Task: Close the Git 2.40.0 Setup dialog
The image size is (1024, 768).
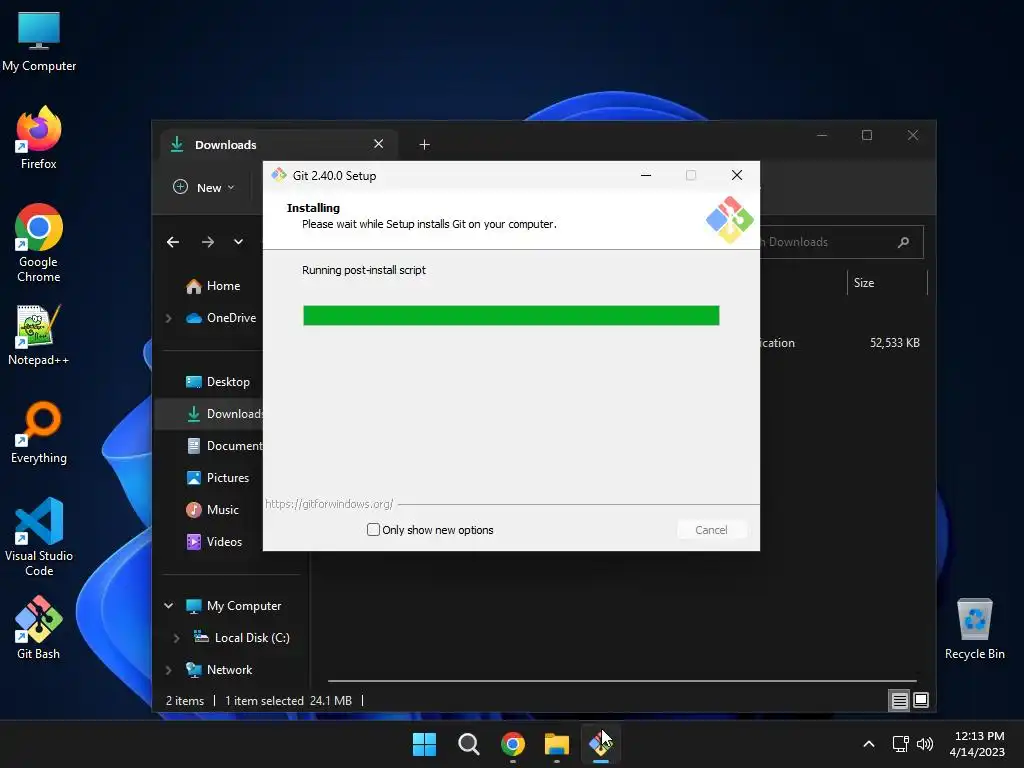Action: coord(737,175)
